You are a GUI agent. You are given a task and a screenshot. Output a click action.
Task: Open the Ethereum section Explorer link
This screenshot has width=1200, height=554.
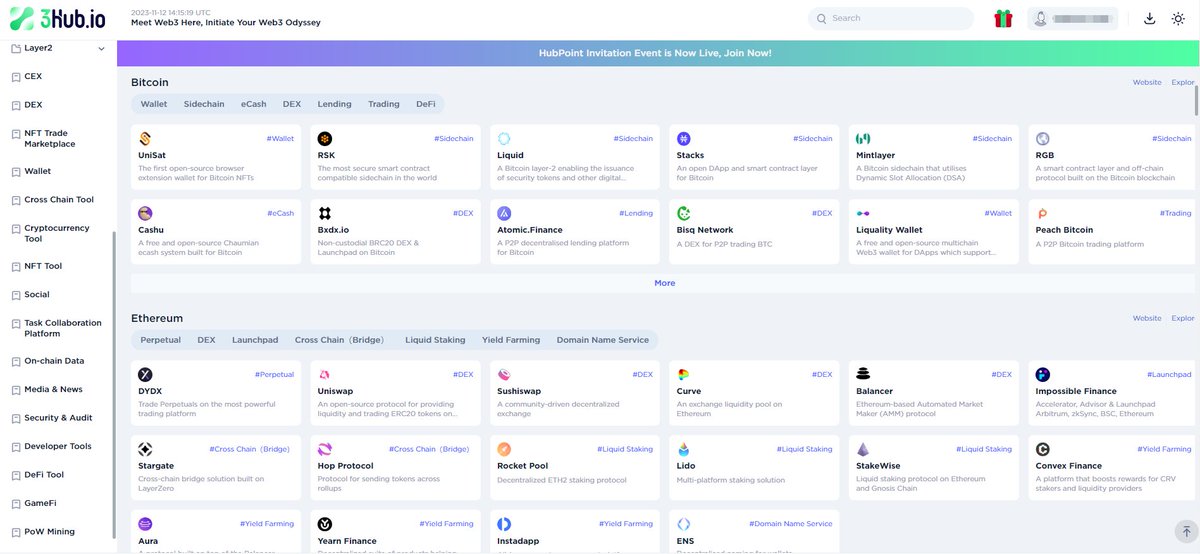[x=1184, y=319]
